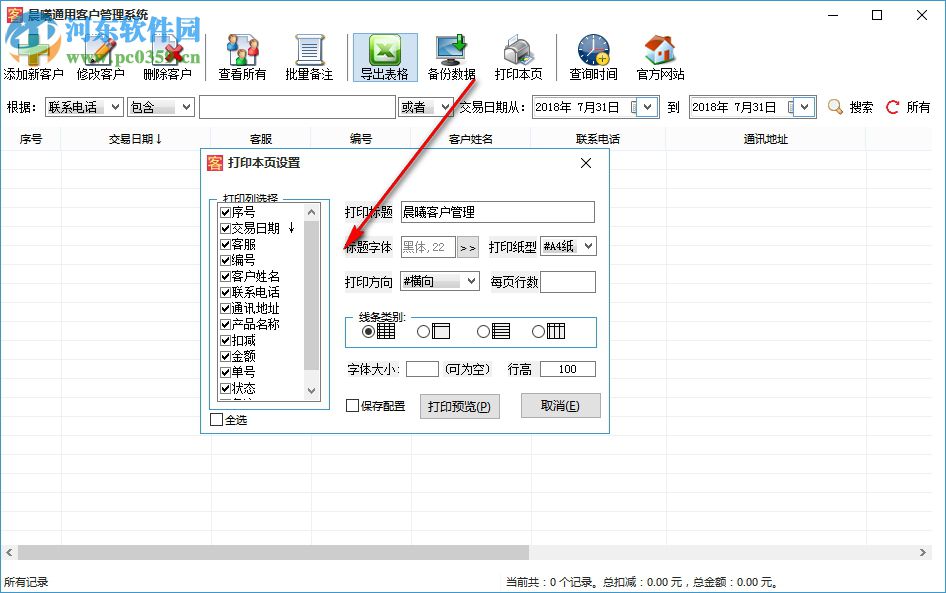946x593 pixels.
Task: Open the starting 交易日期 date picker dropdown
Action: pyautogui.click(x=645, y=105)
